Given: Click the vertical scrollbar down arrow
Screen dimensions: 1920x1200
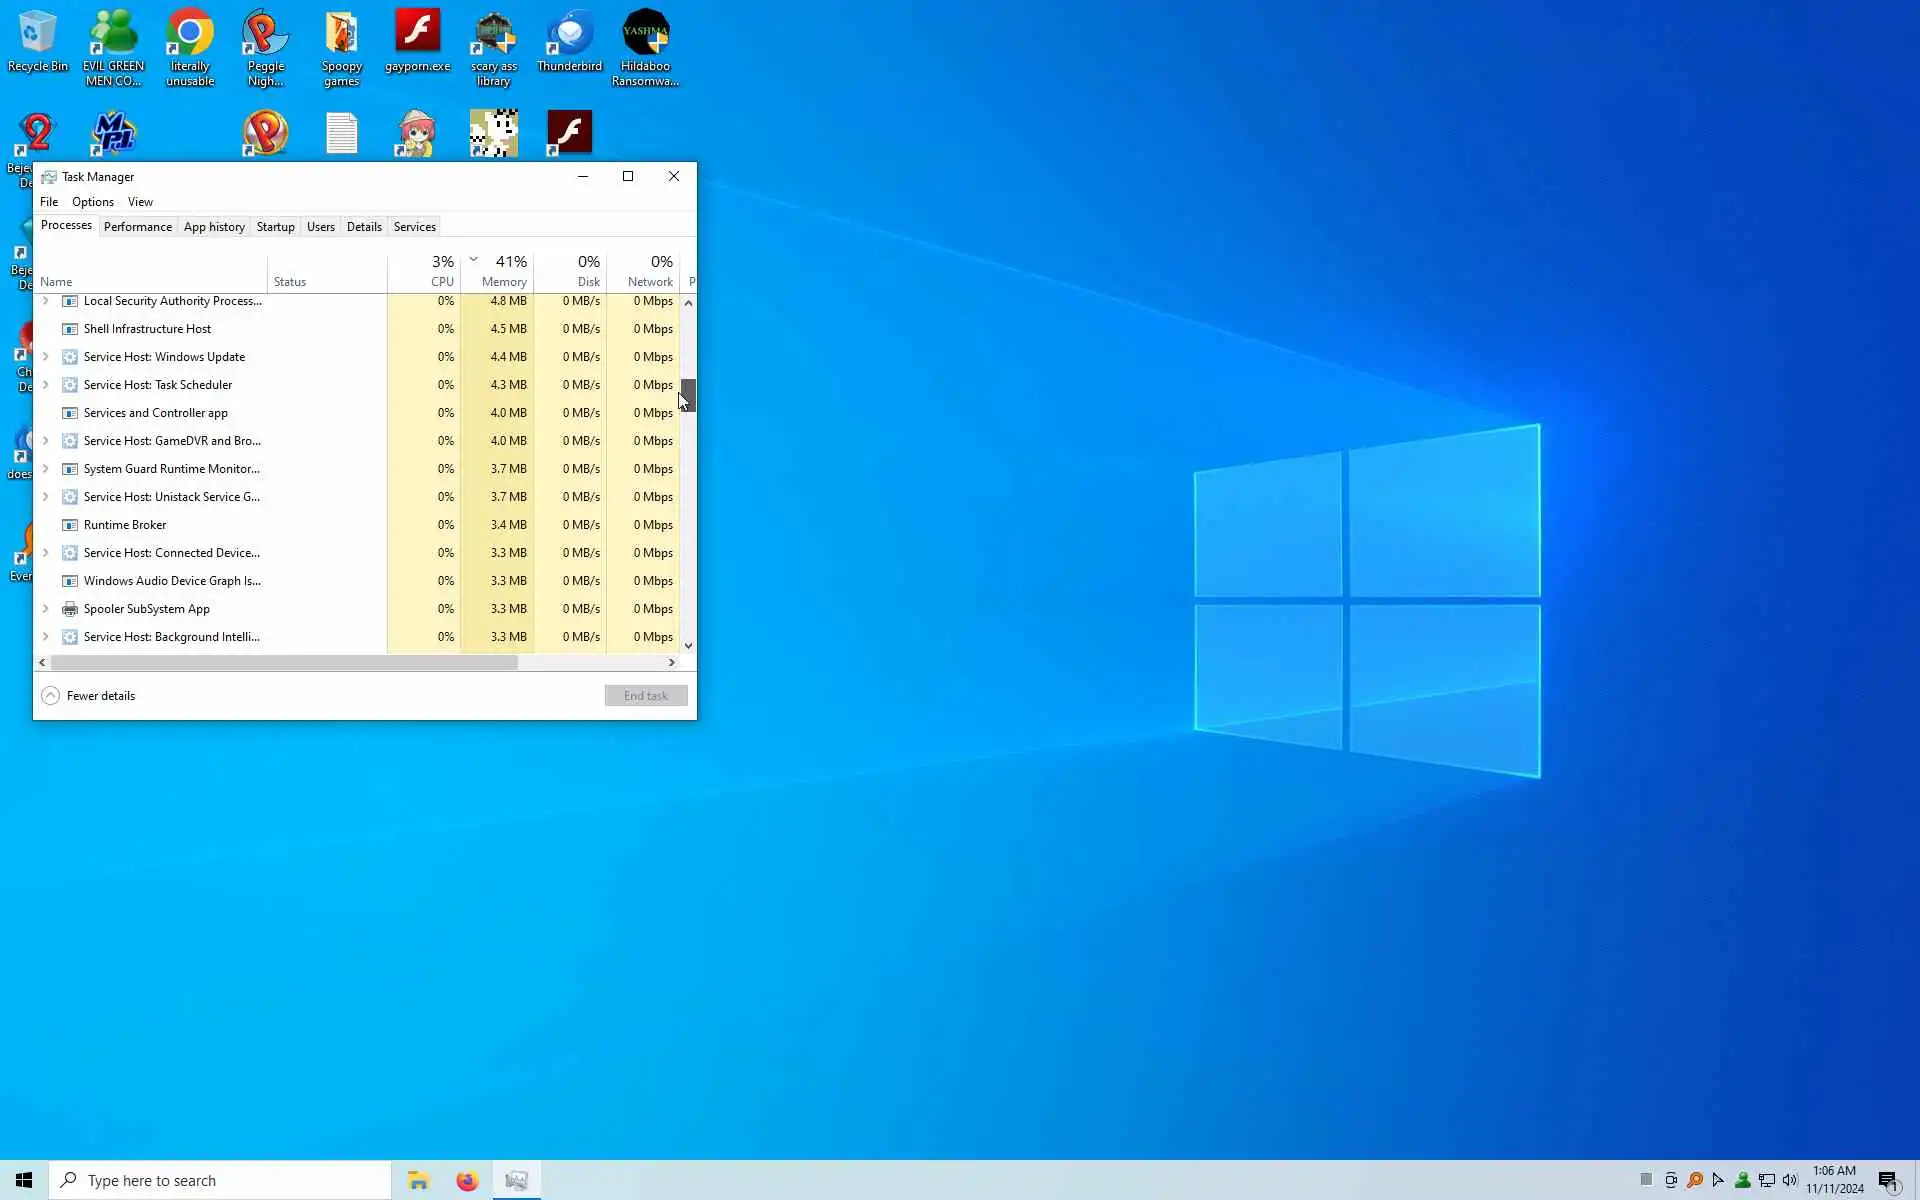Looking at the screenshot, I should (688, 646).
